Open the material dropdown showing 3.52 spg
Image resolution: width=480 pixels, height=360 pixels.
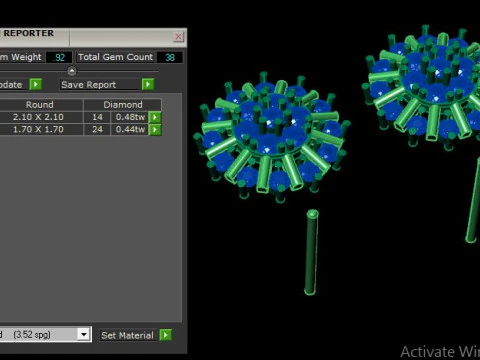[84, 334]
